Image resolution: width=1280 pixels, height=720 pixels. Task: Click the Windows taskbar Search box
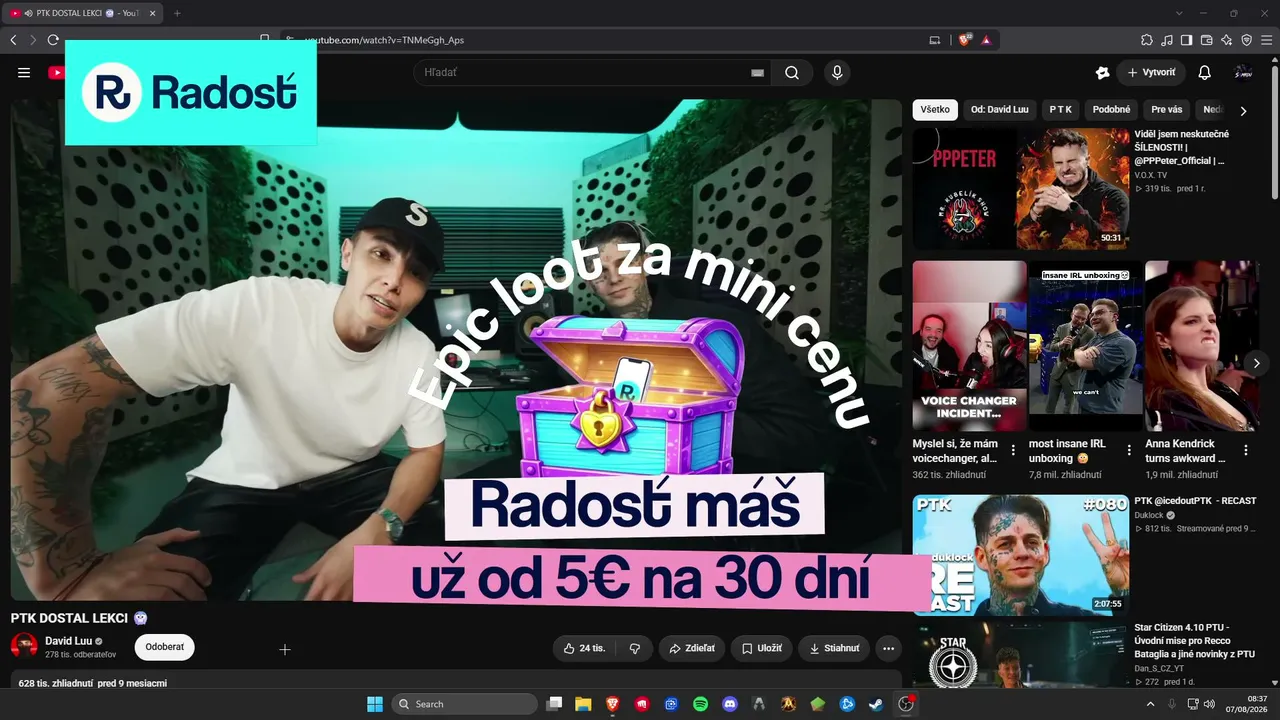pos(465,704)
